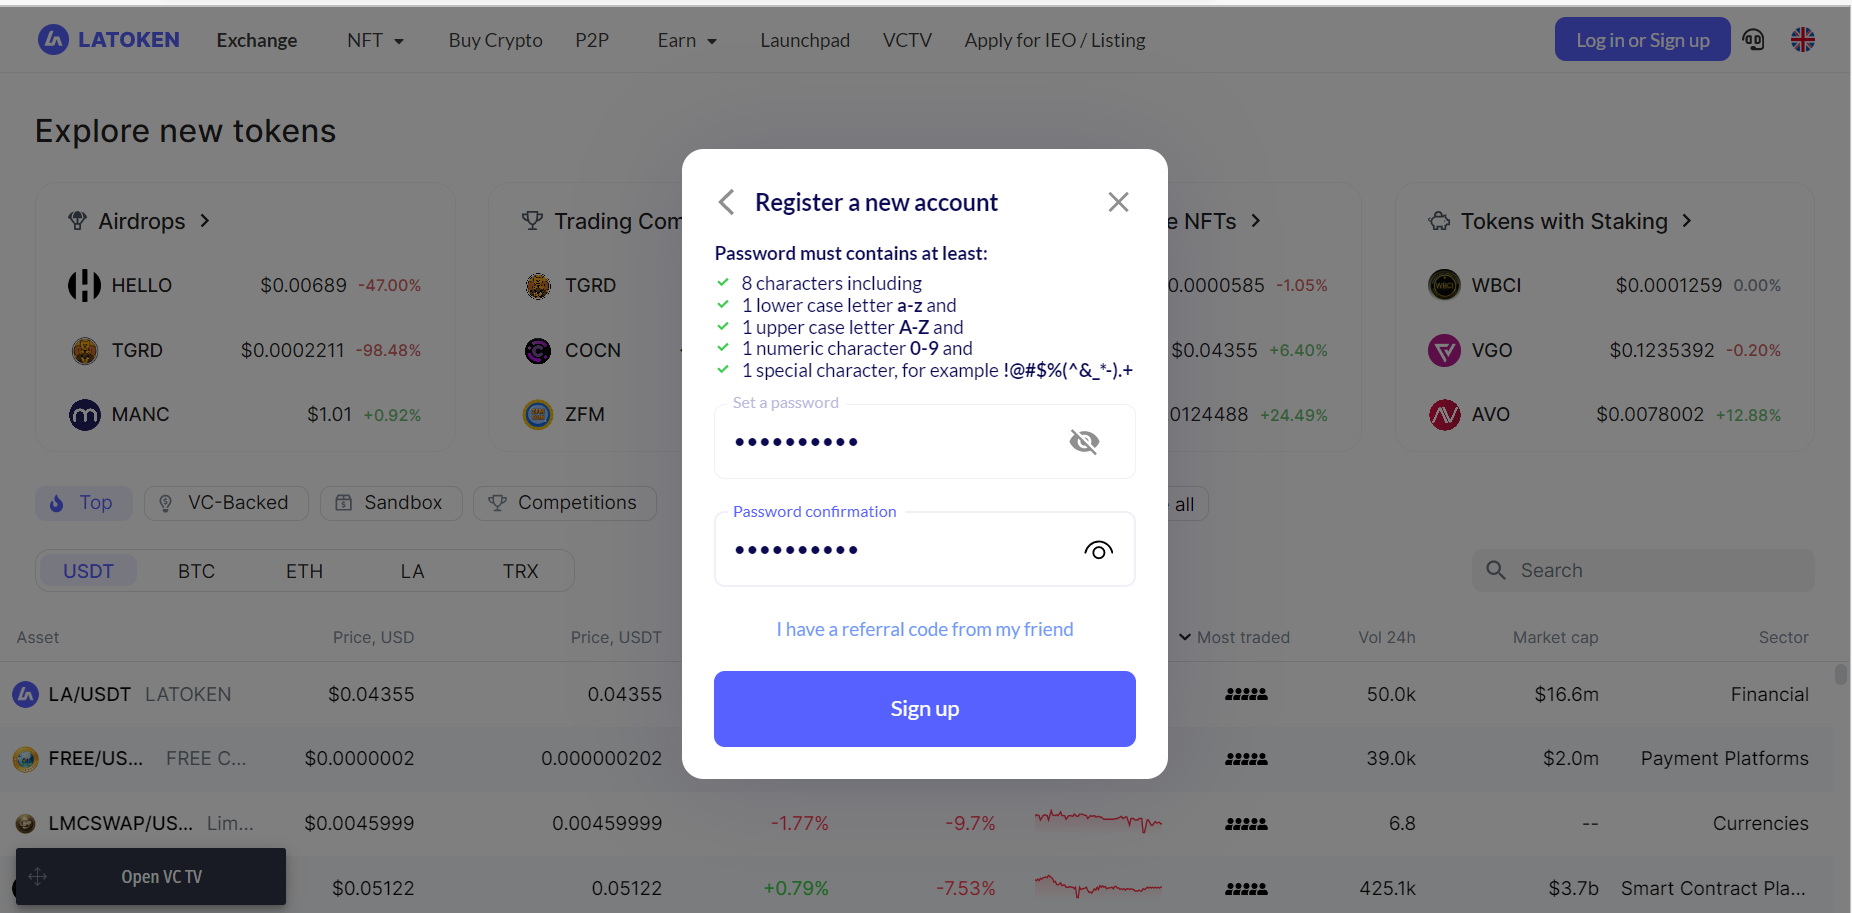The image size is (1852, 913).
Task: Click the HELLO token icon
Action: point(85,285)
